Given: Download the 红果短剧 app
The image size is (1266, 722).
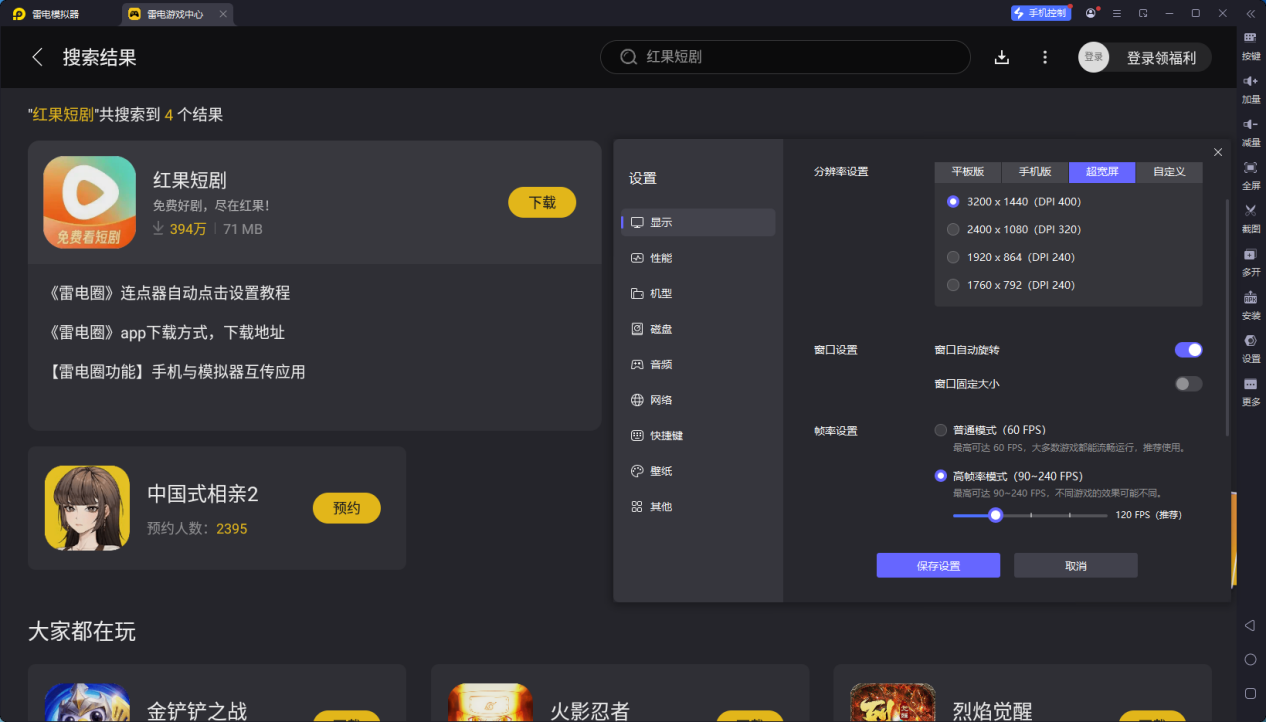Looking at the screenshot, I should pyautogui.click(x=541, y=201).
